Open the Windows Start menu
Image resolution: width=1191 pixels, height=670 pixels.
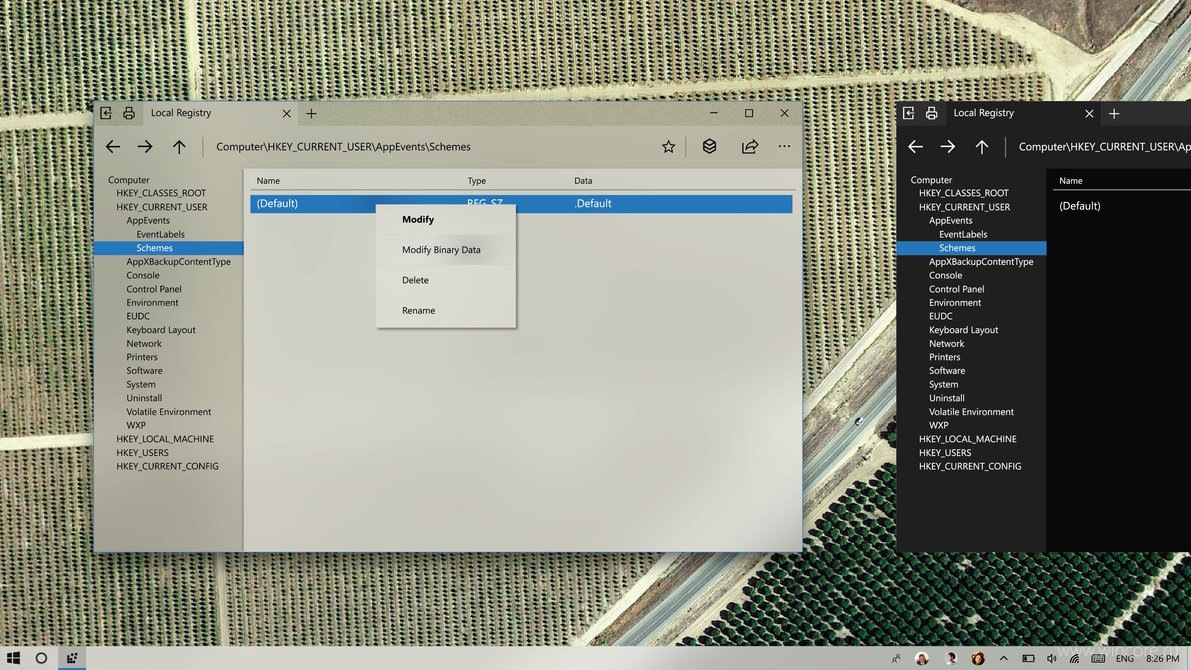(x=13, y=658)
